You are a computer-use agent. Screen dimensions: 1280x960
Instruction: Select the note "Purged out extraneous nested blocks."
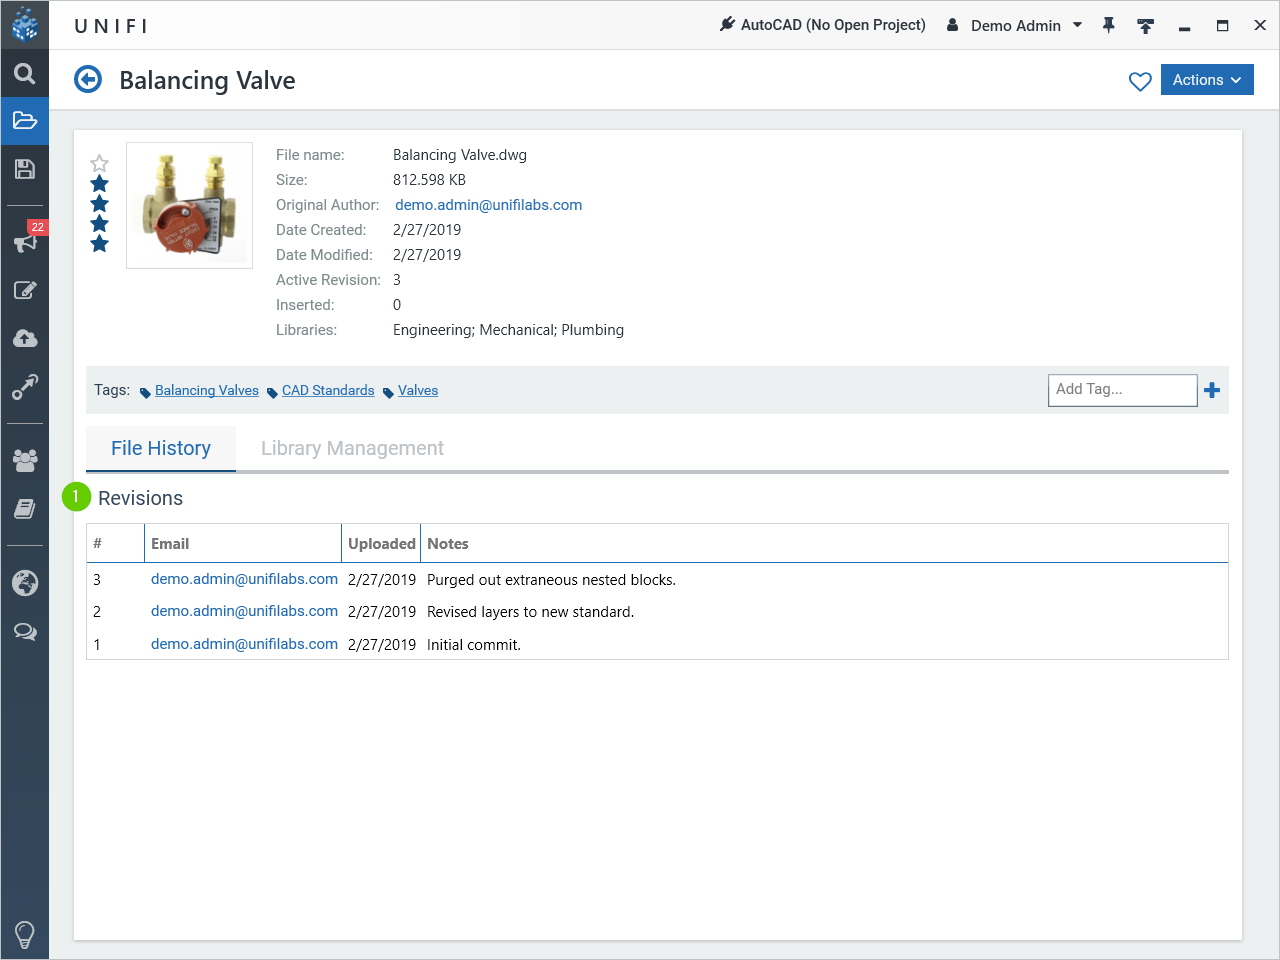(x=551, y=580)
